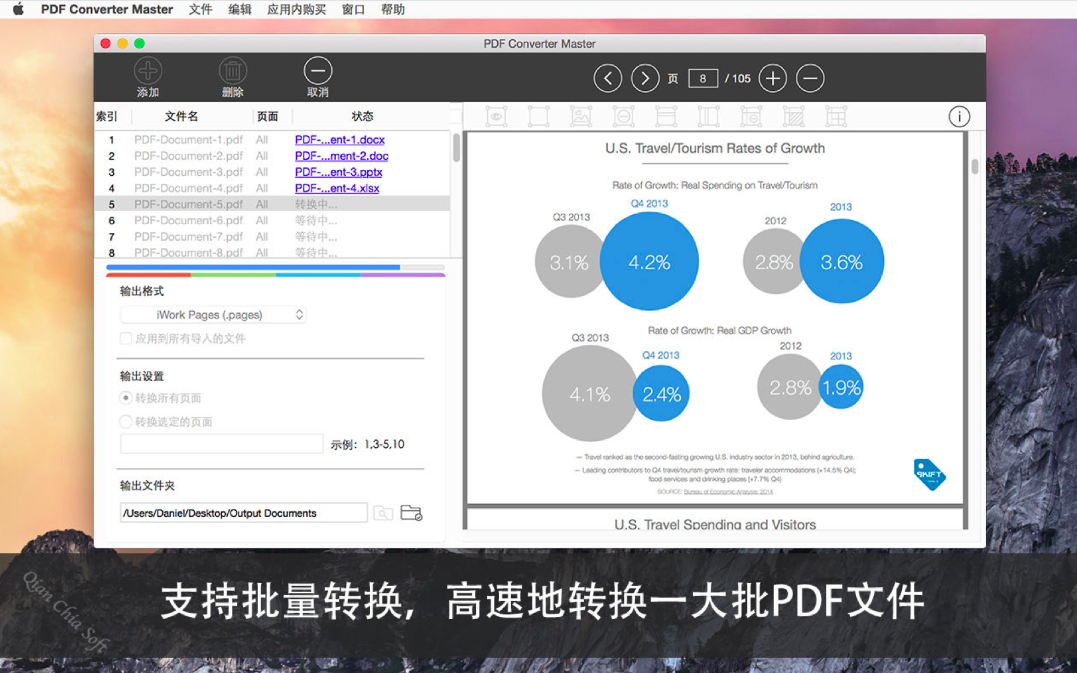Viewport: 1077px width, 673px height.
Task: Go to previous page with left arrow
Action: 608,78
